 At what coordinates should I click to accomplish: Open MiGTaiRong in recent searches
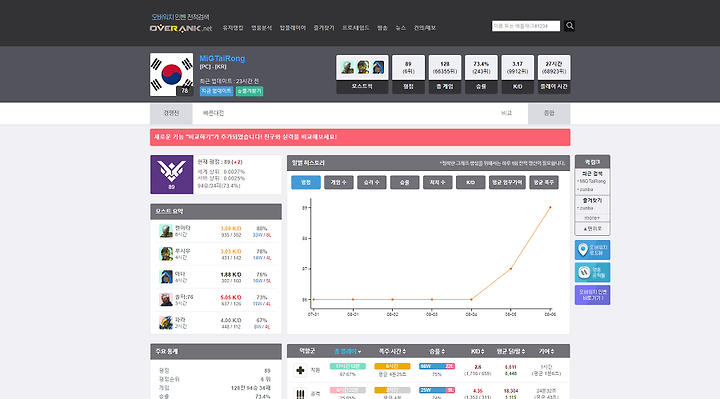click(x=593, y=181)
